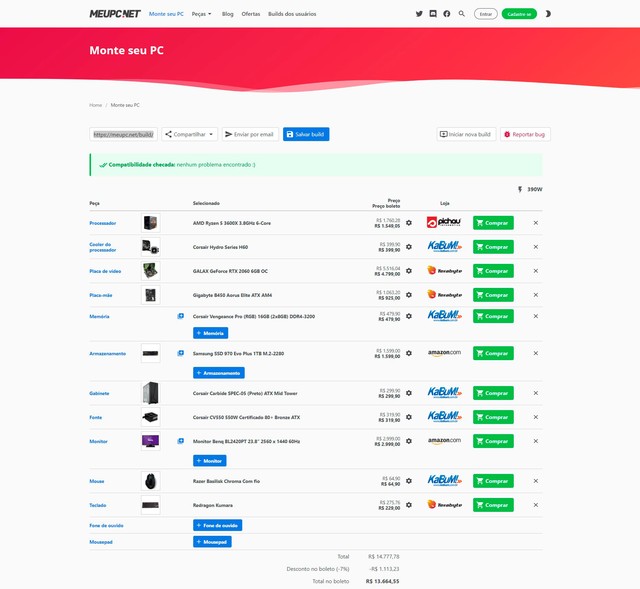
Task: Add another Memória module
Action: [211, 333]
